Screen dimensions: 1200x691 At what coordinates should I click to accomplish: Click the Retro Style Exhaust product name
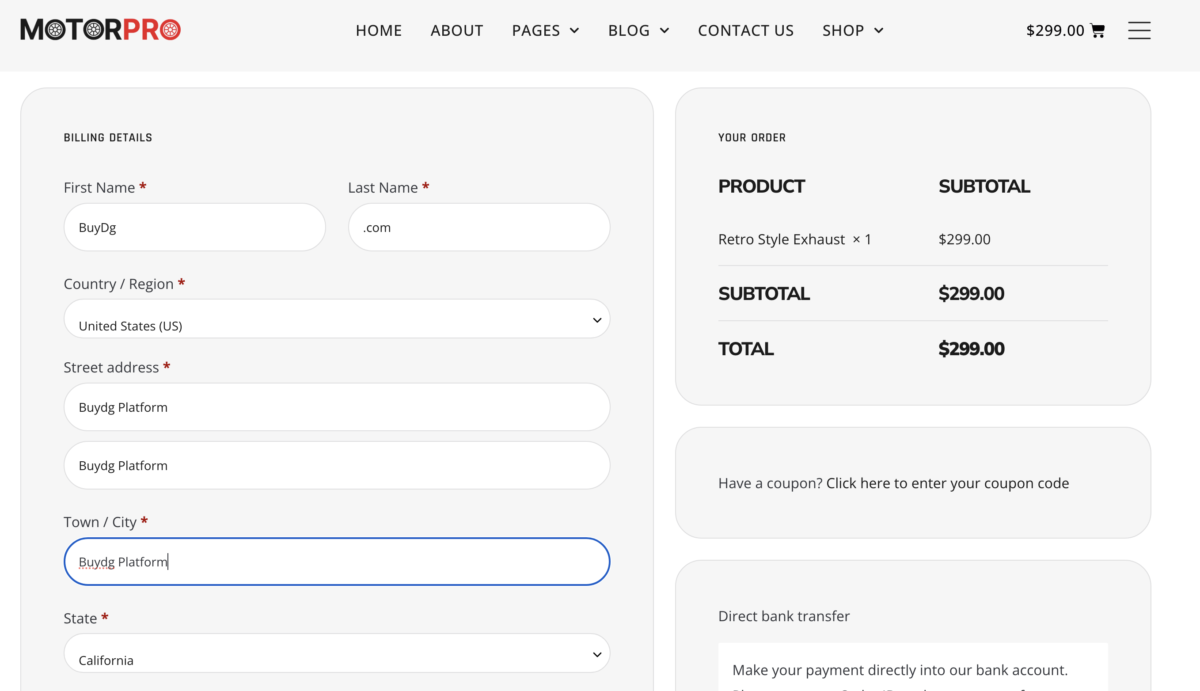(x=781, y=239)
